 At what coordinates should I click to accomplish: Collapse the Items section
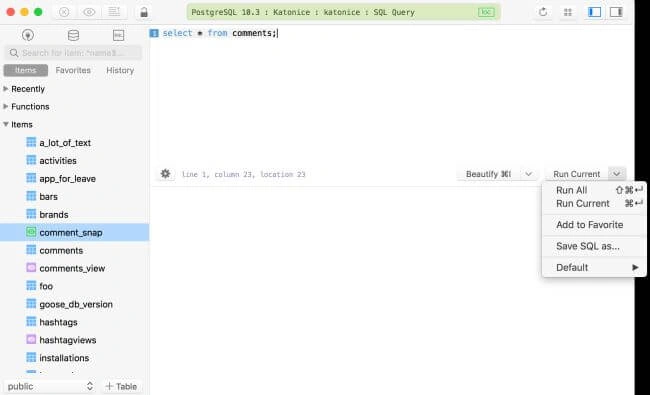(x=6, y=124)
